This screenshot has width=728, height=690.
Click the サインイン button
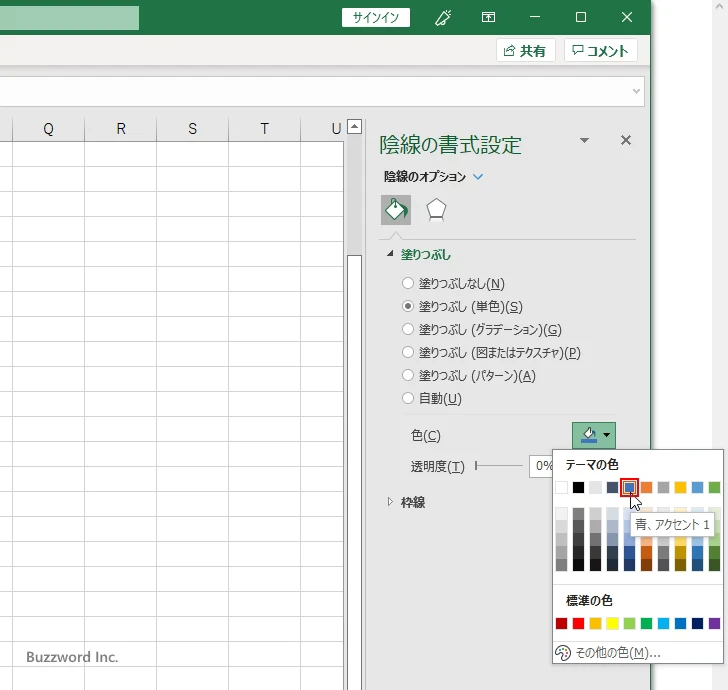(x=376, y=18)
